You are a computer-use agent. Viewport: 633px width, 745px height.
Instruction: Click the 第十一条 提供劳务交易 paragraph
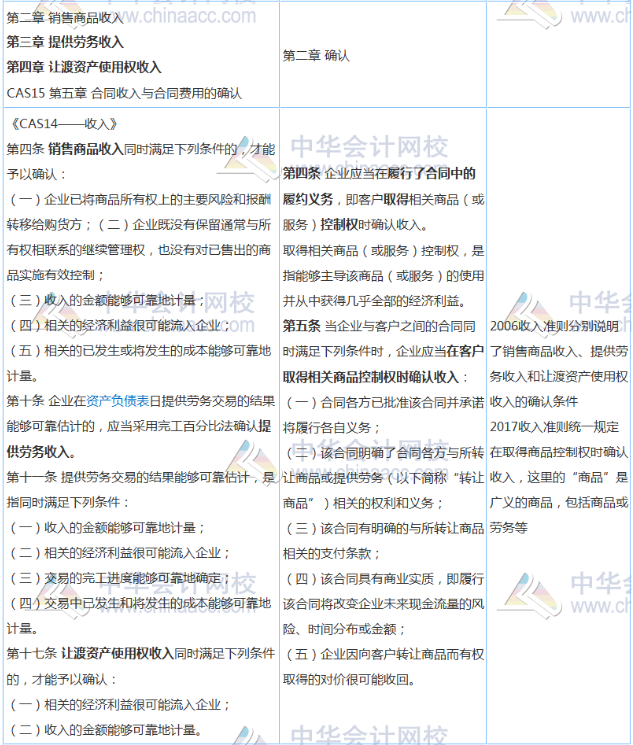coord(140,477)
